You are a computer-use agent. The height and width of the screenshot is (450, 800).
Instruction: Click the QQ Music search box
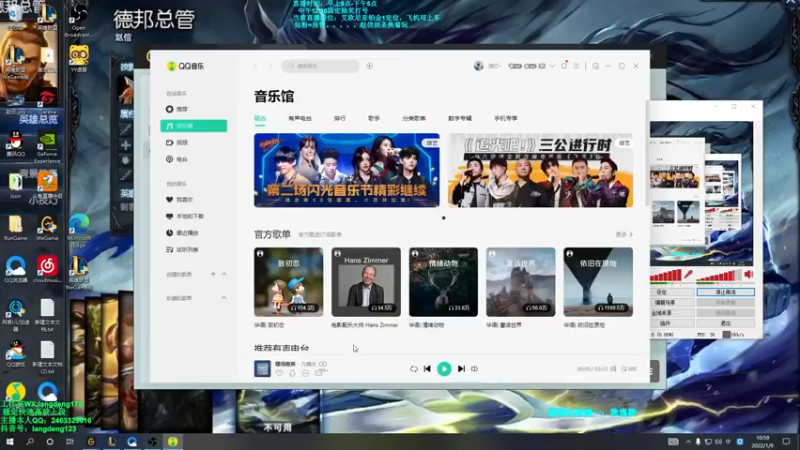point(320,66)
